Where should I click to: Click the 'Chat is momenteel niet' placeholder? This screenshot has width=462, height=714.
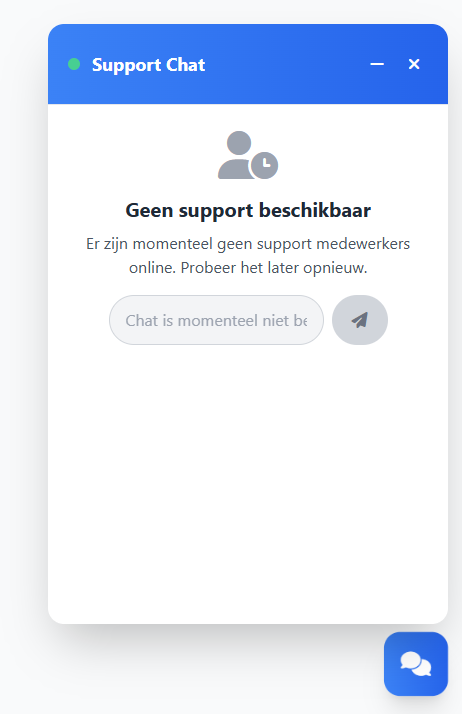coord(216,321)
